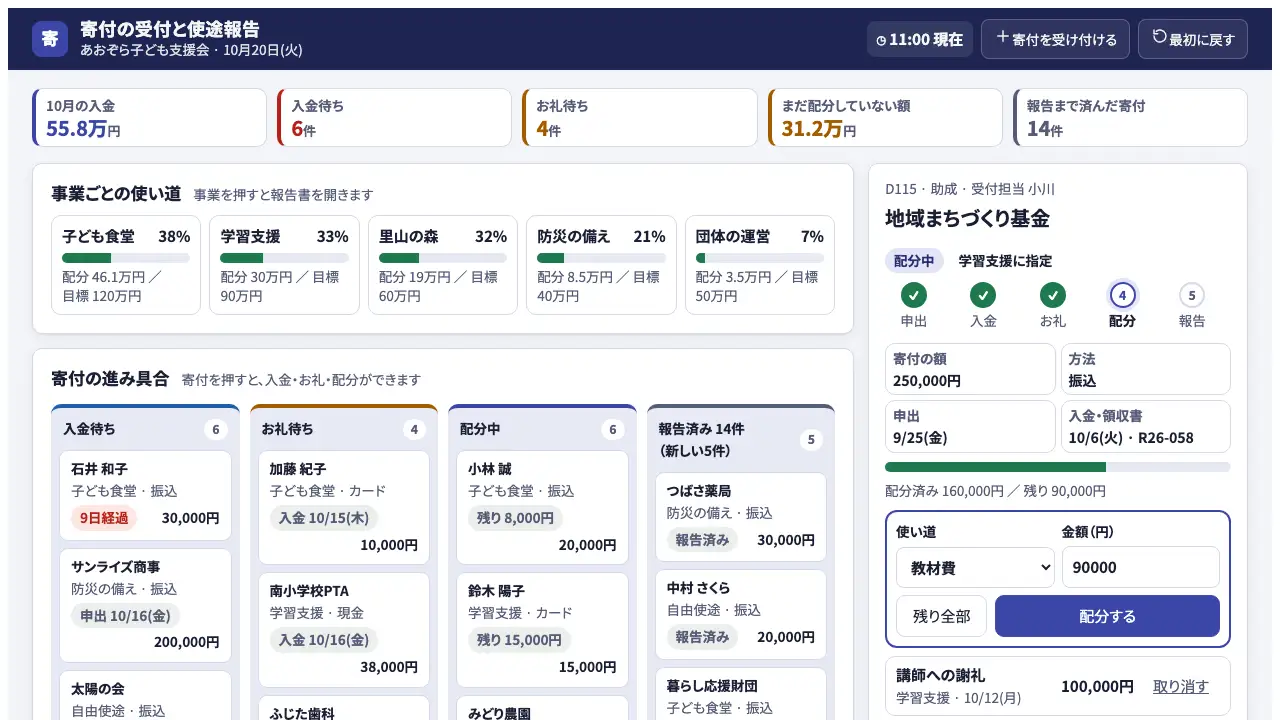Screen dimensions: 1280x720
Task: Click the reset arrow icon in 最初に戻す
Action: 1159,38
